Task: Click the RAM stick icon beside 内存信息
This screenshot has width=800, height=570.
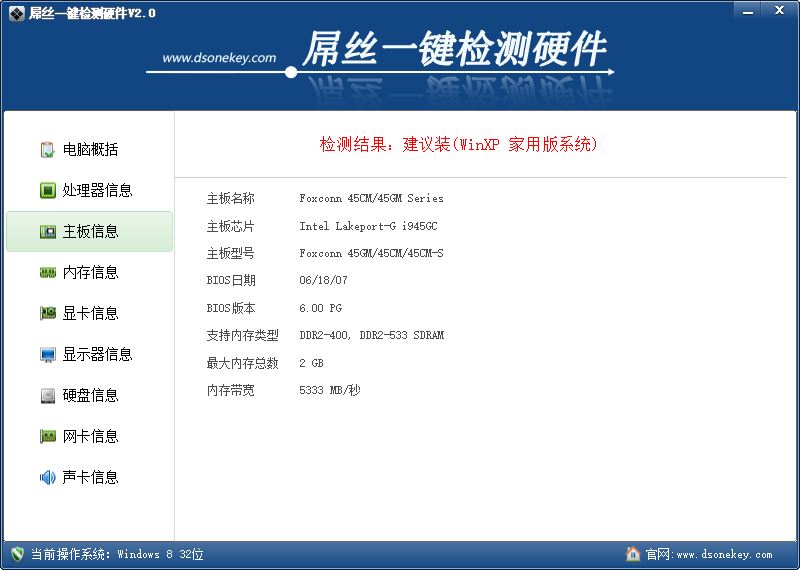Action: [47, 272]
